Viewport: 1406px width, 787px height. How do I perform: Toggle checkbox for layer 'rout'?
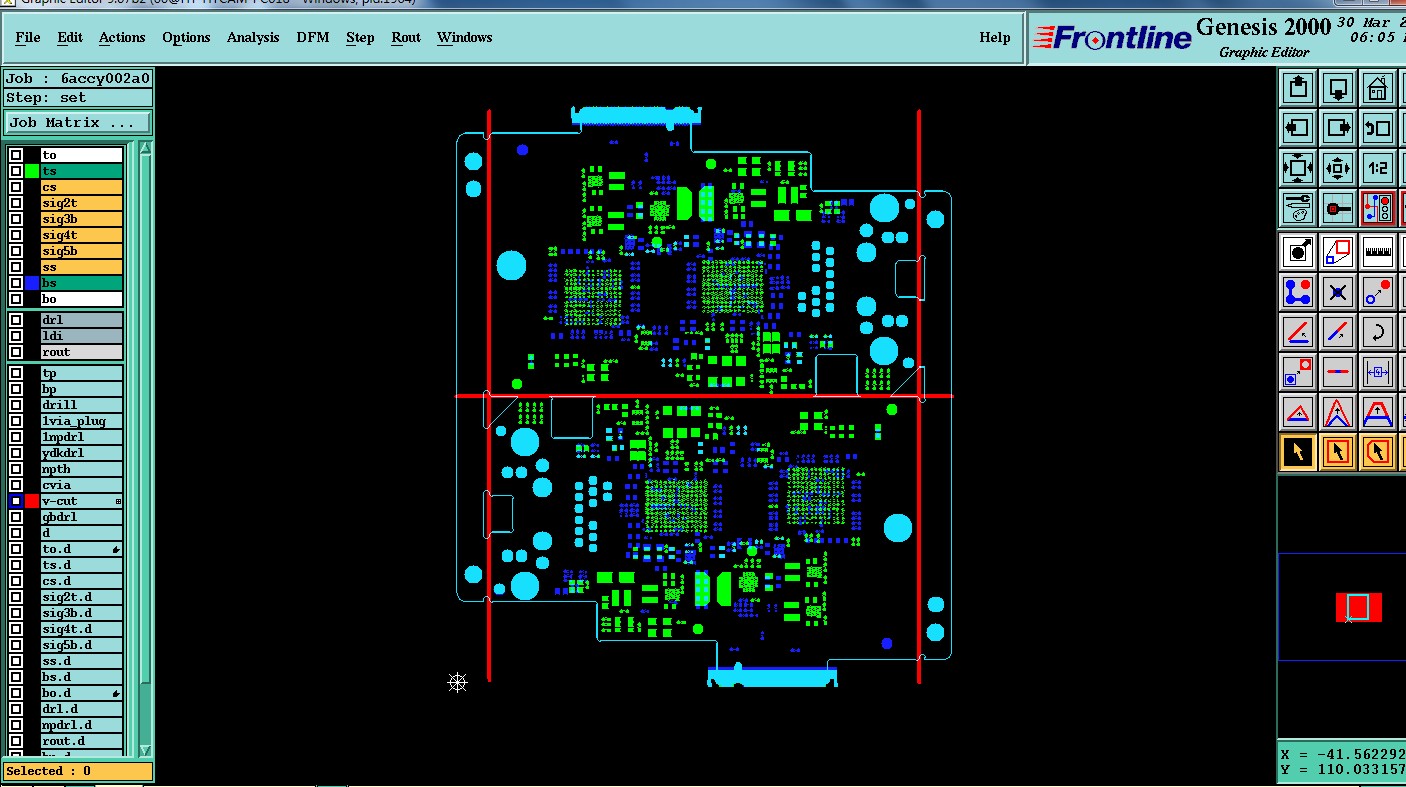click(x=16, y=352)
